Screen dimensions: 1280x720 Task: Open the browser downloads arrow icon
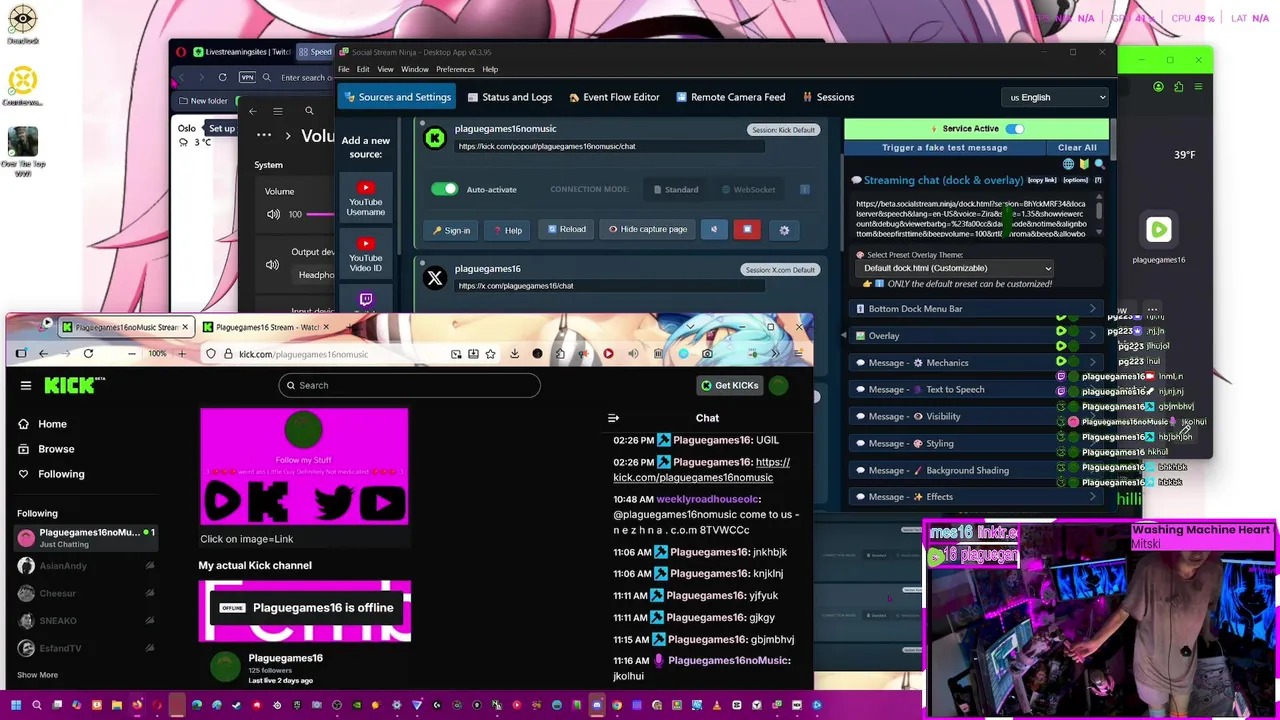click(514, 353)
